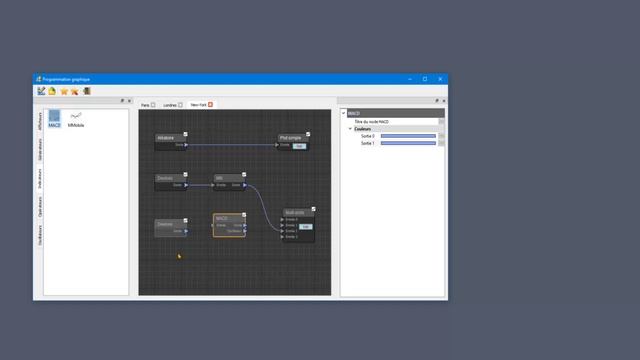The image size is (640, 360).
Task: Toggle the MM node's corner box
Action: click(x=244, y=174)
